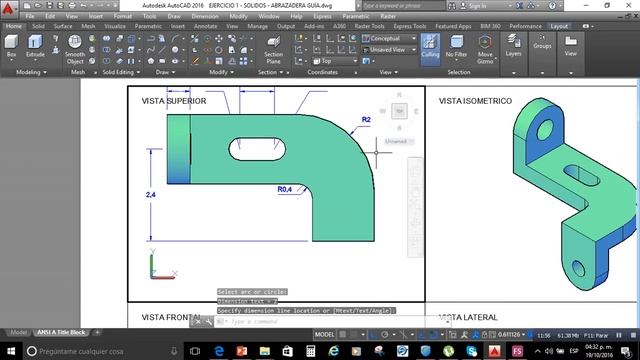Switch to the Layout ribbon tab
Image resolution: width=640 pixels, height=360 pixels.
[x=559, y=26]
